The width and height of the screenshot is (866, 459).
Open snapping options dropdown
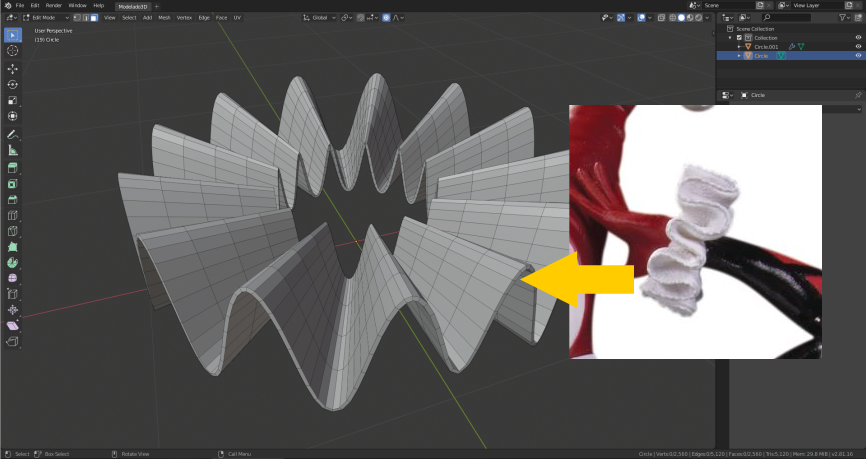(372, 18)
